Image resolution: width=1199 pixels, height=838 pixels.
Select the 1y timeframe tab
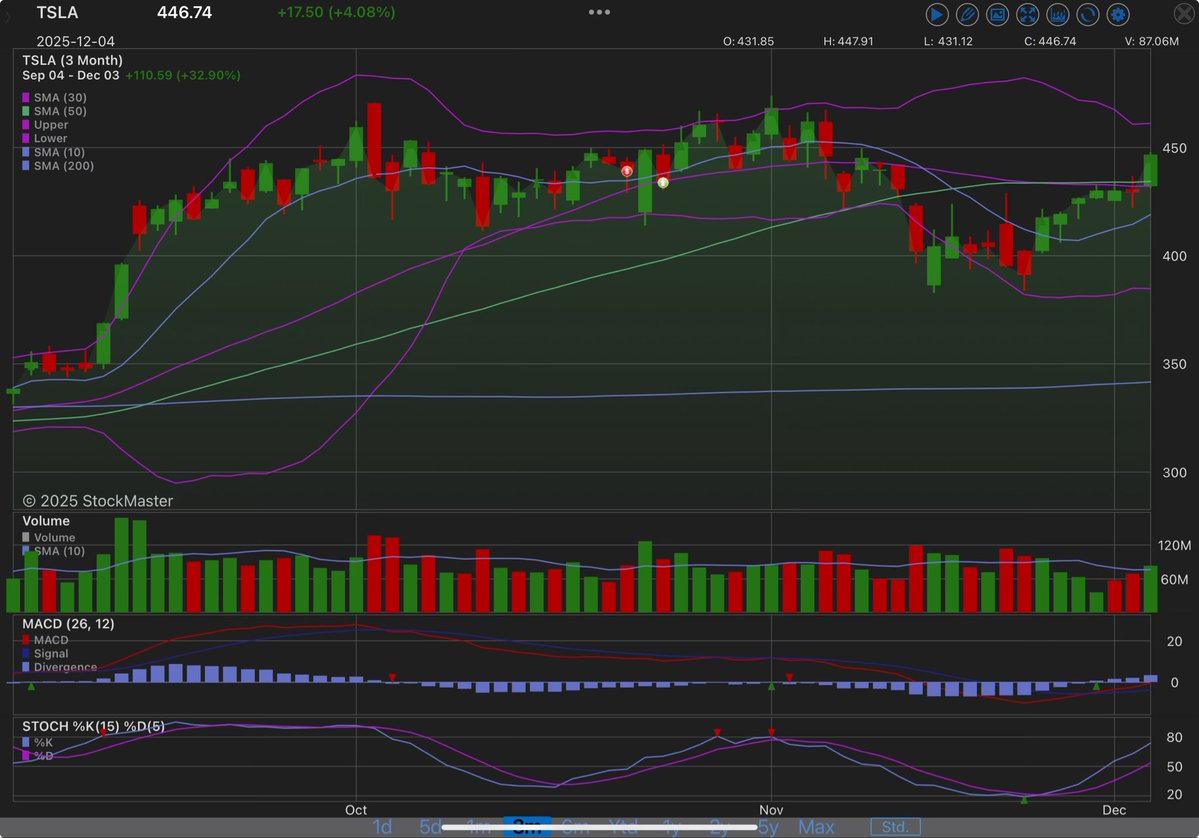click(x=671, y=827)
